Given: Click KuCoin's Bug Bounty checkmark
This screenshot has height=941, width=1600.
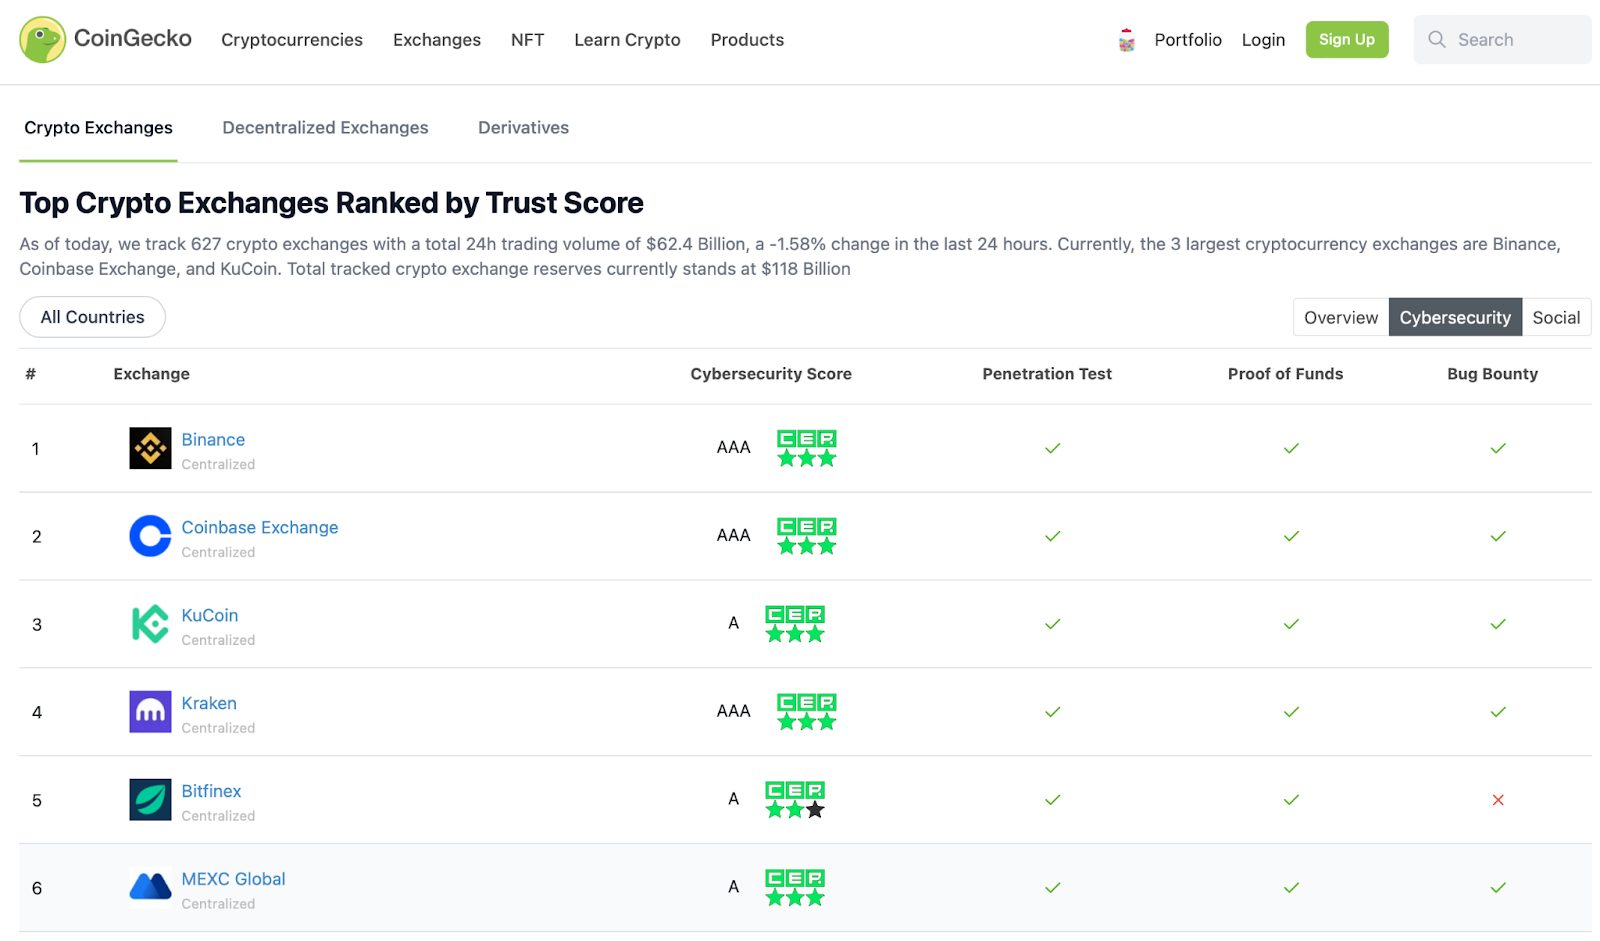Looking at the screenshot, I should tap(1498, 624).
